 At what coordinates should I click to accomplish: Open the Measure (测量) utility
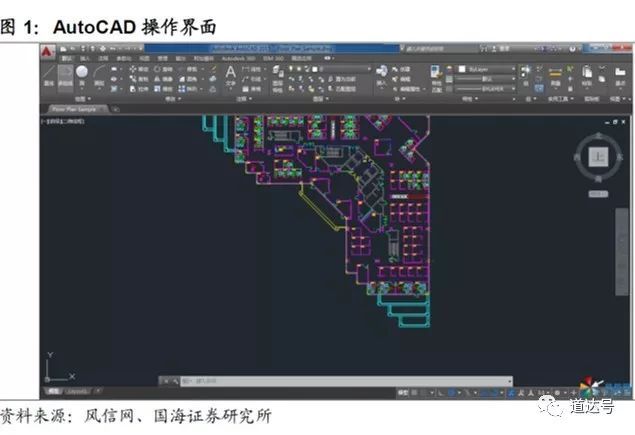click(x=555, y=77)
